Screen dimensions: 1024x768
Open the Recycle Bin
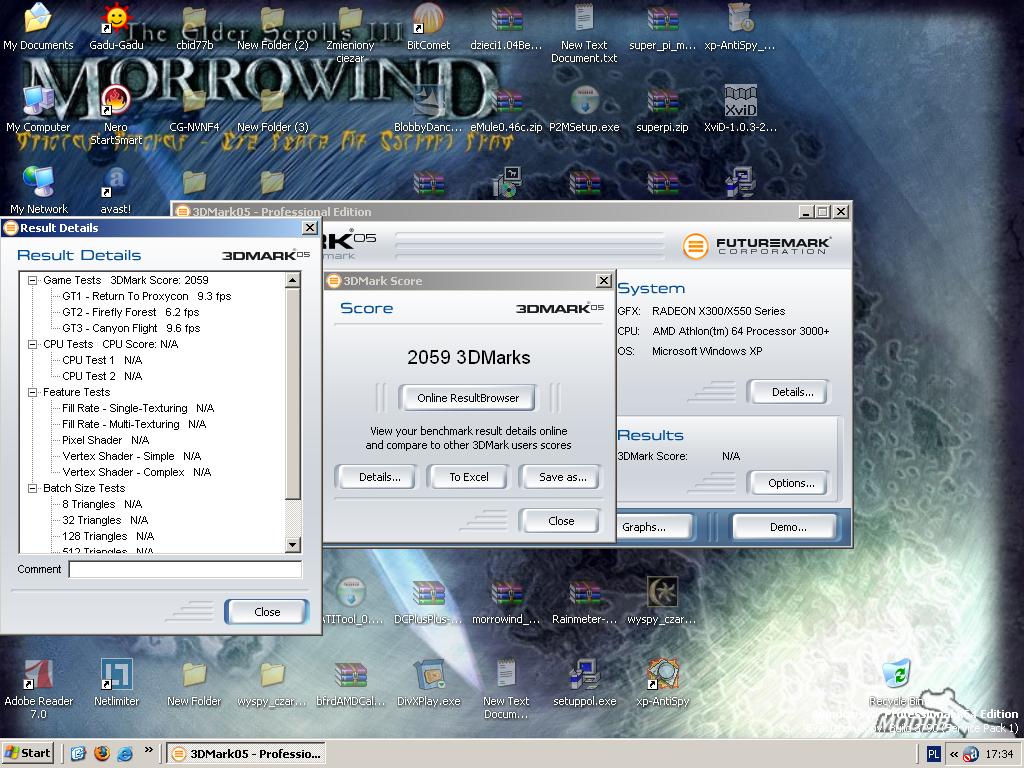(896, 682)
